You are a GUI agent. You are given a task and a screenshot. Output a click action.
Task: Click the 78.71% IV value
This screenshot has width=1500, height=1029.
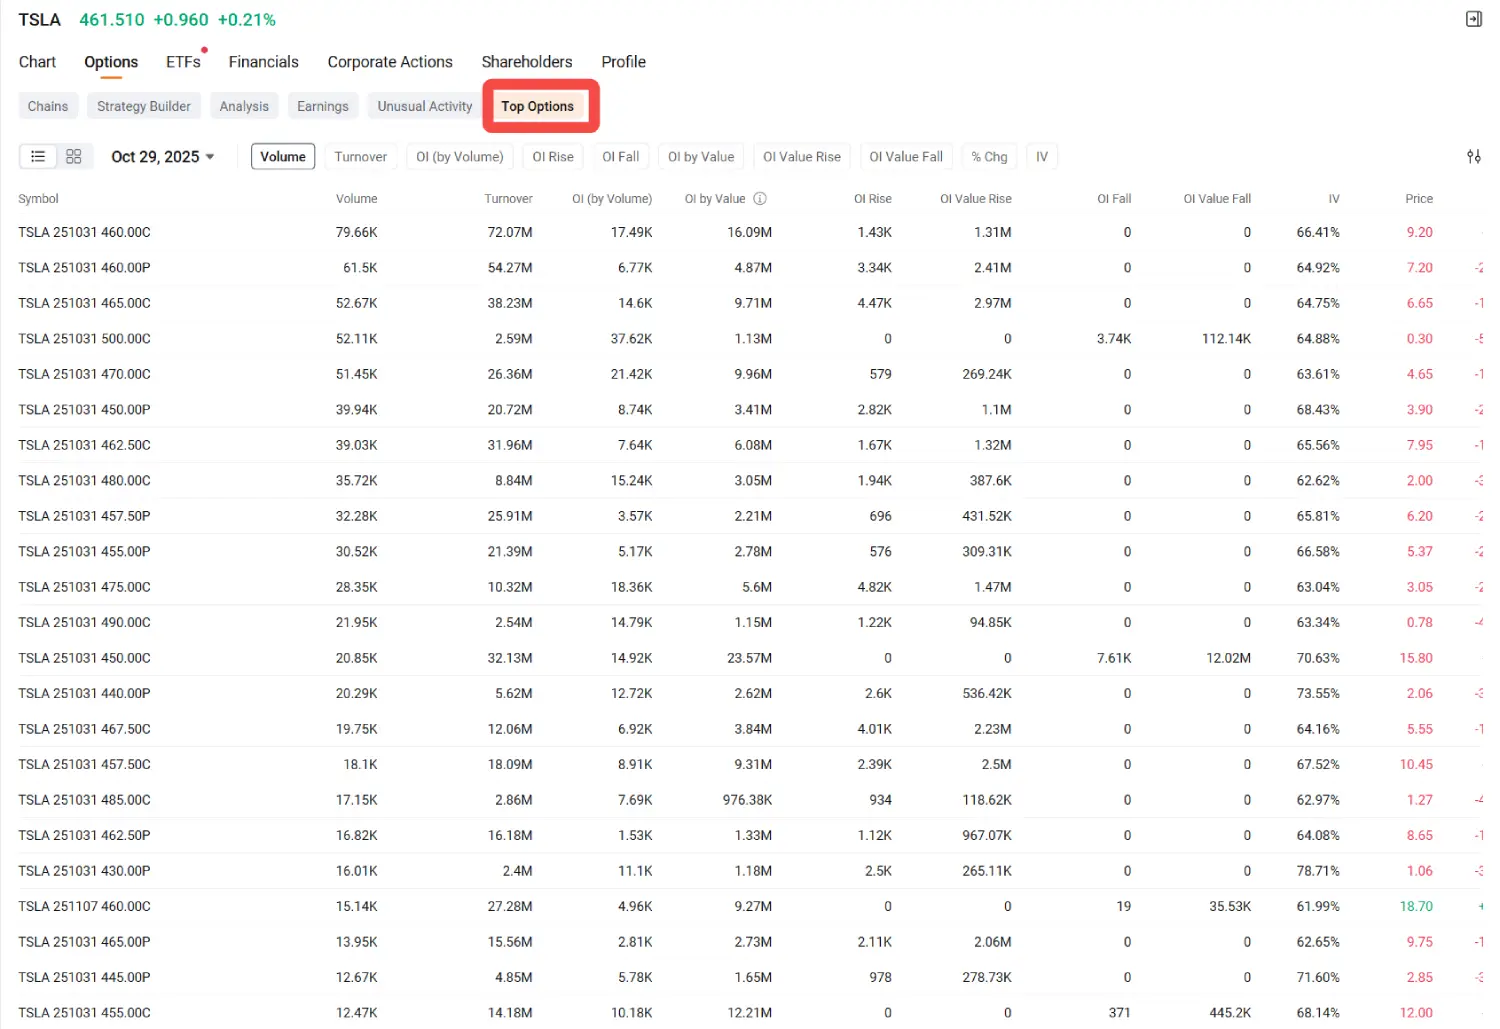pos(1318,871)
